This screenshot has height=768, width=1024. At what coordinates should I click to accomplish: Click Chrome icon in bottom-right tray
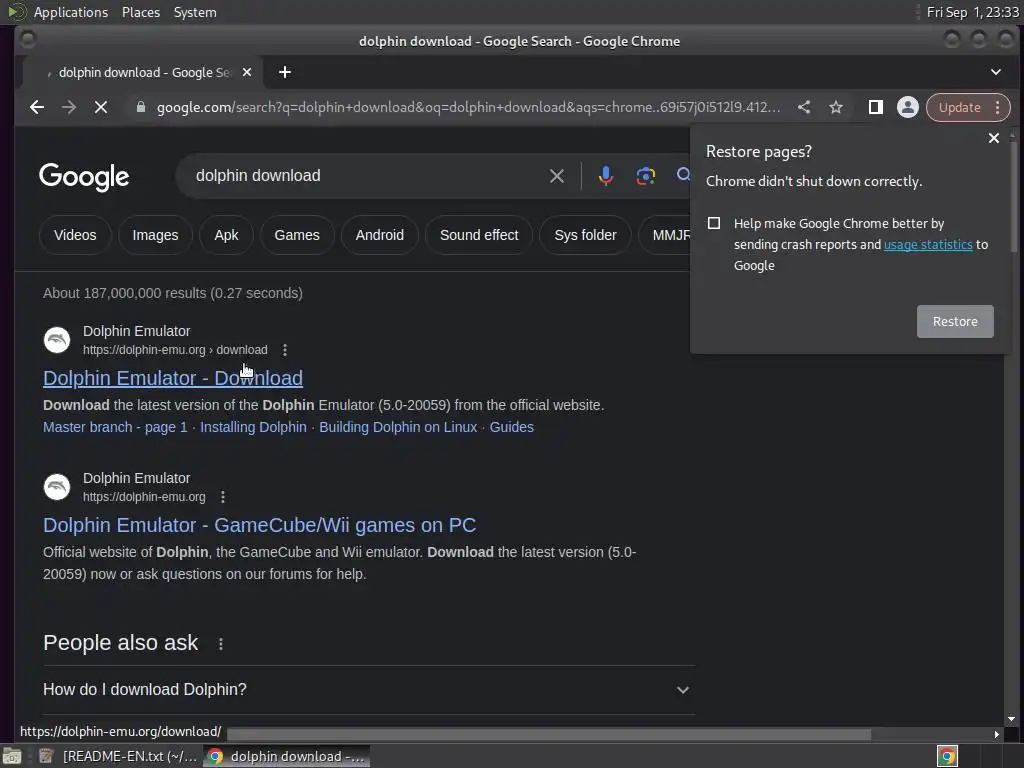(947, 756)
